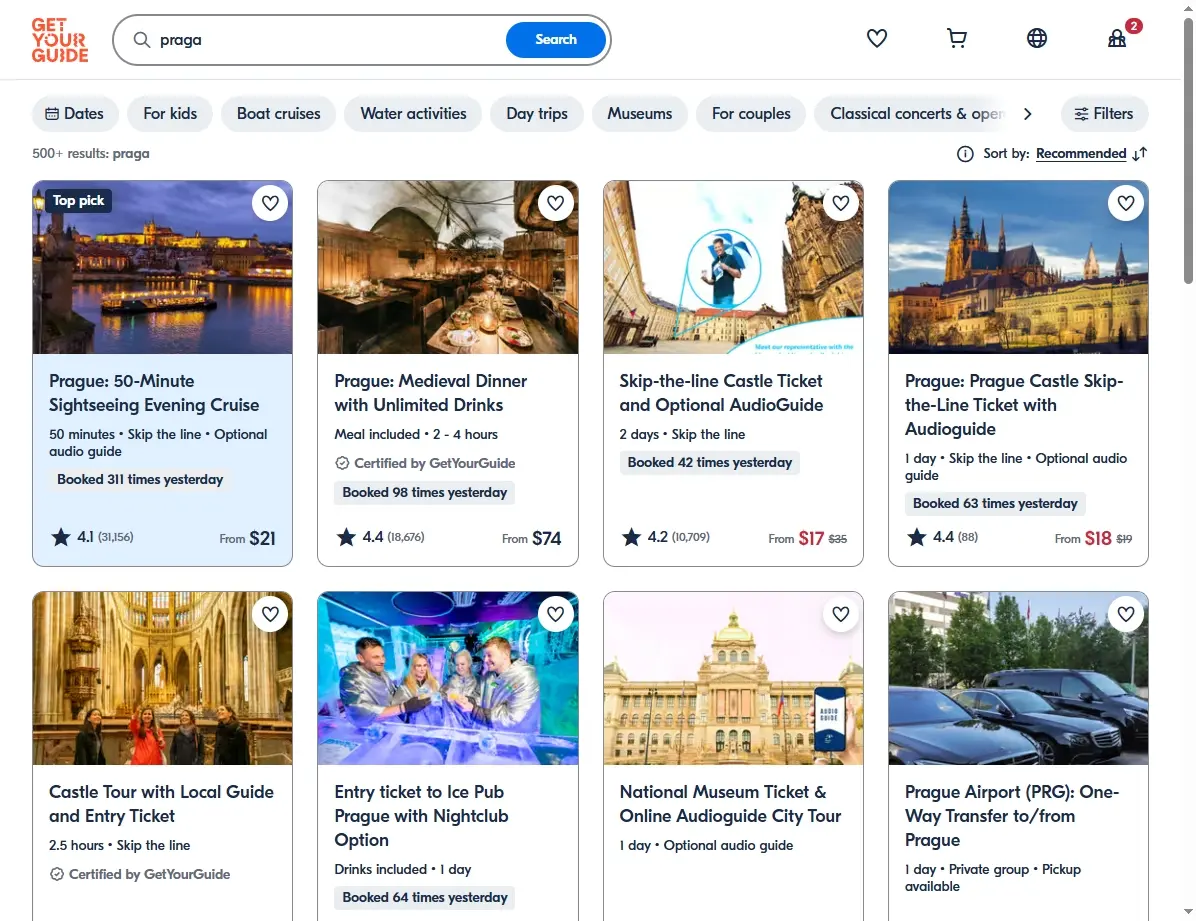The image size is (1196, 921).
Task: Open the wishlist heart icon in header
Action: pyautogui.click(x=876, y=38)
